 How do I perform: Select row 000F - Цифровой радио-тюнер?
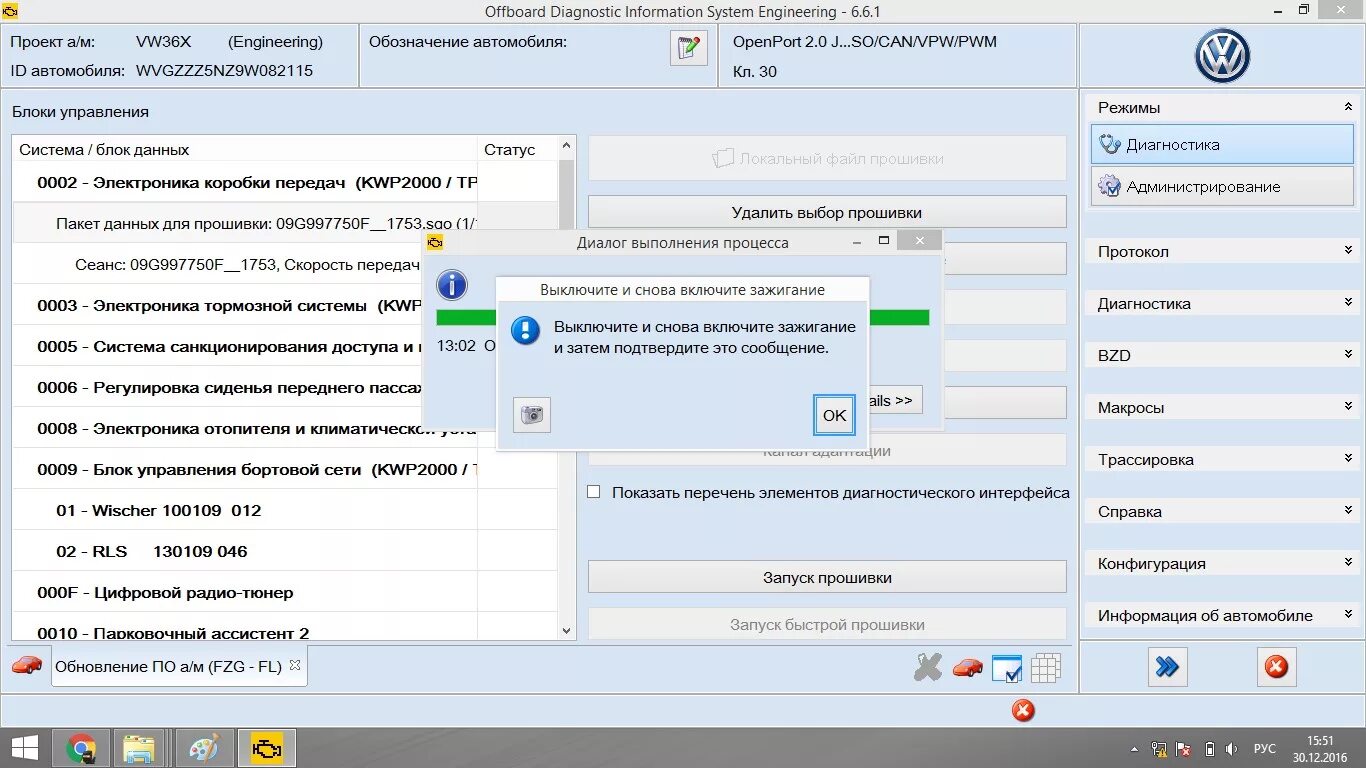tap(285, 592)
